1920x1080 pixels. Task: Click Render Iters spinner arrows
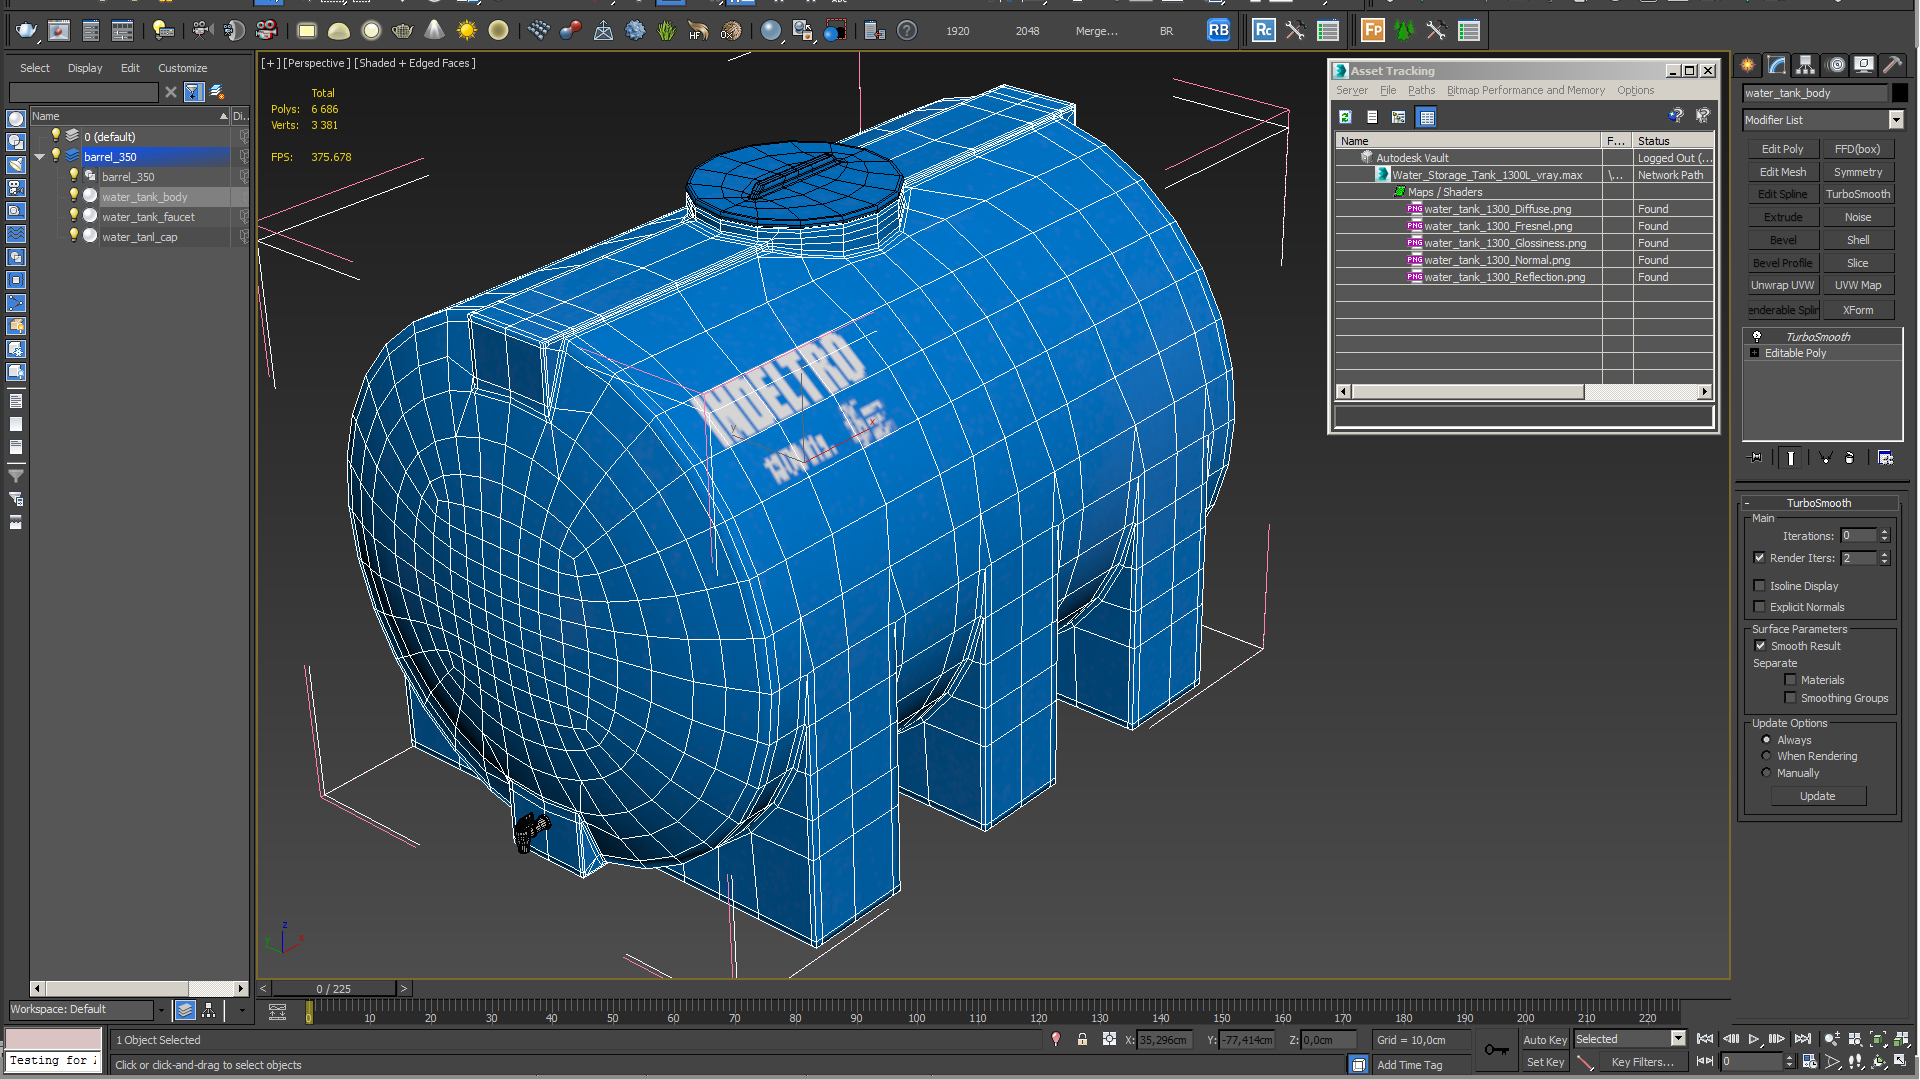pos(1884,558)
